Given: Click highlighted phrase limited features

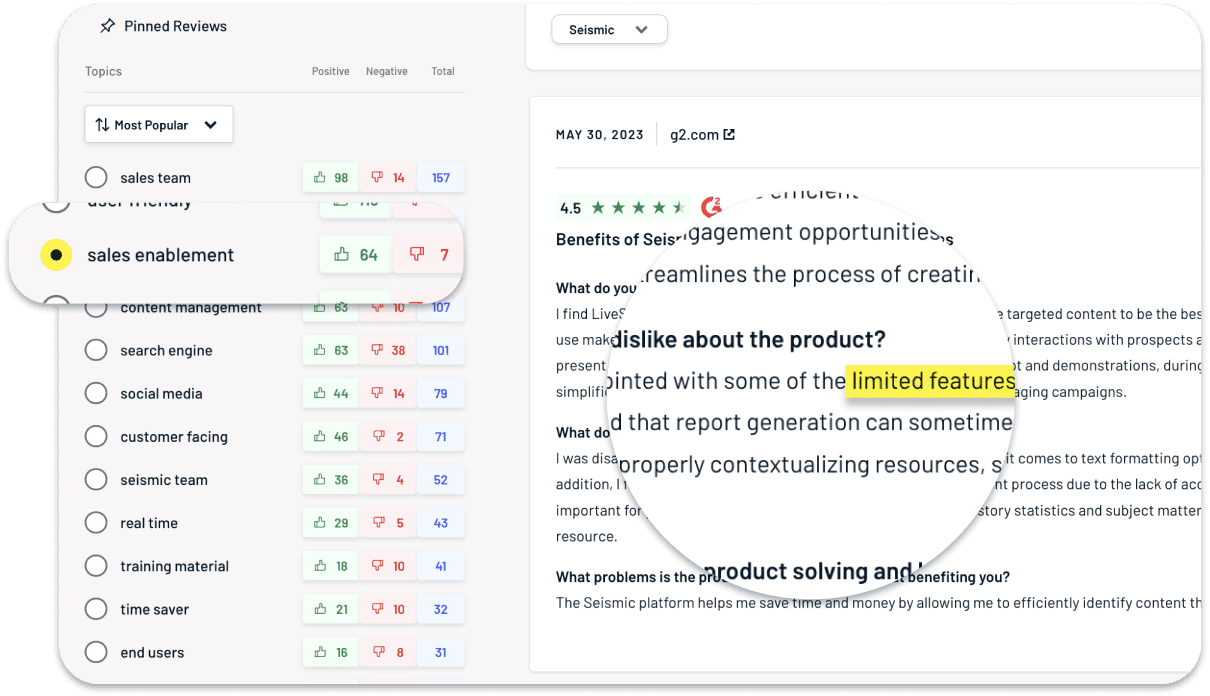Looking at the screenshot, I should click(931, 381).
